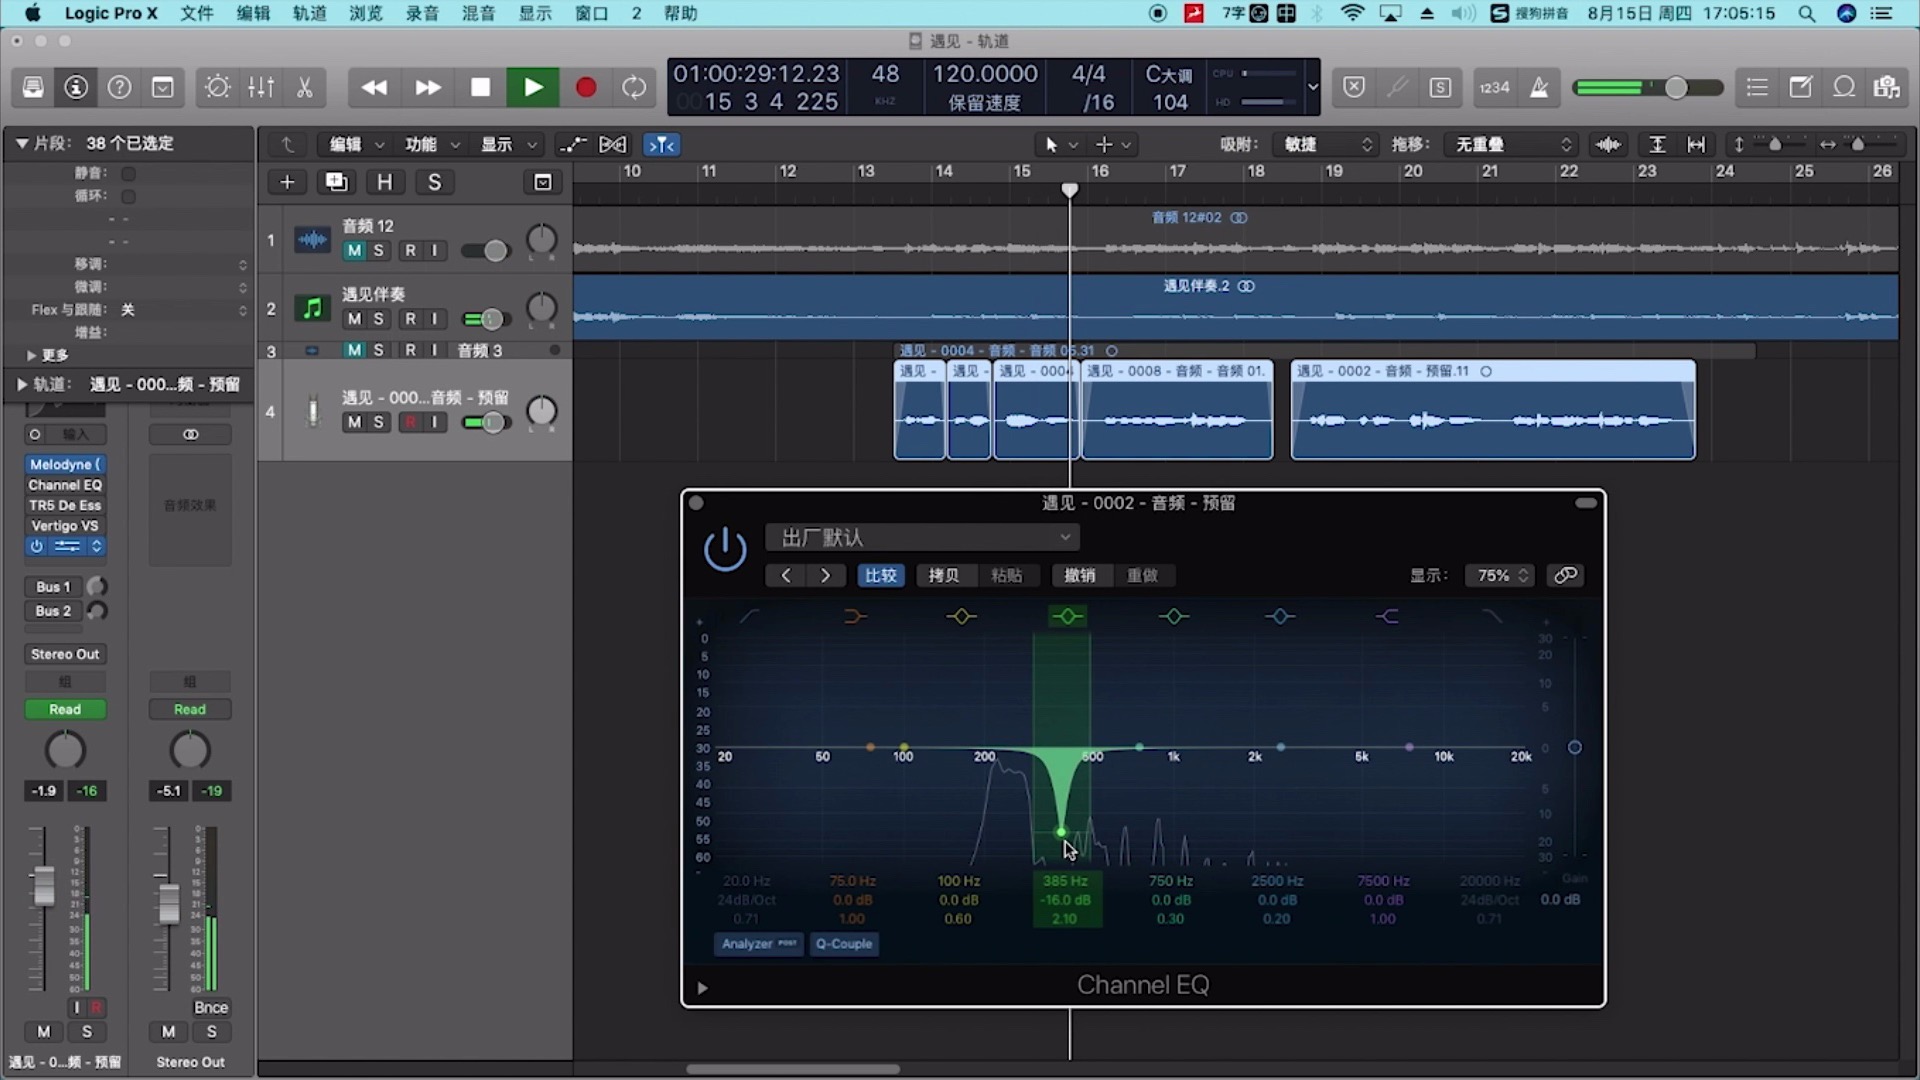Start playback with the green Play button
This screenshot has width=1920, height=1080.
(533, 88)
